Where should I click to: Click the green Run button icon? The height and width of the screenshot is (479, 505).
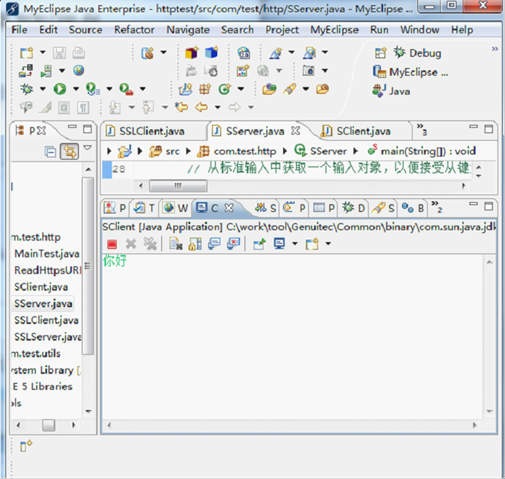click(x=60, y=89)
